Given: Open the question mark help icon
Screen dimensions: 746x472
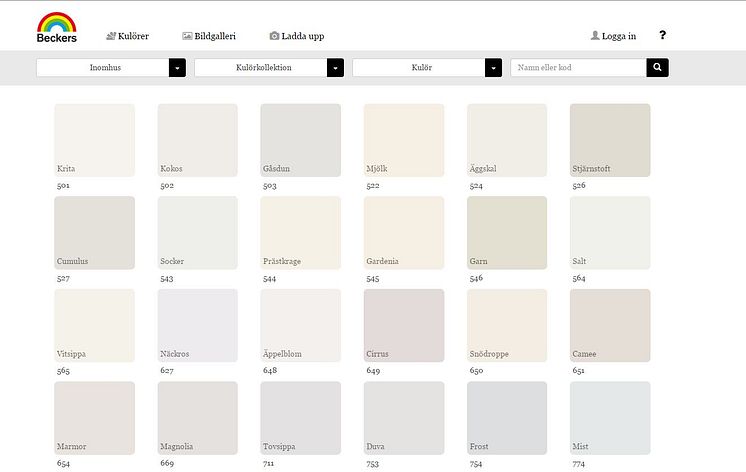Looking at the screenshot, I should point(662,35).
